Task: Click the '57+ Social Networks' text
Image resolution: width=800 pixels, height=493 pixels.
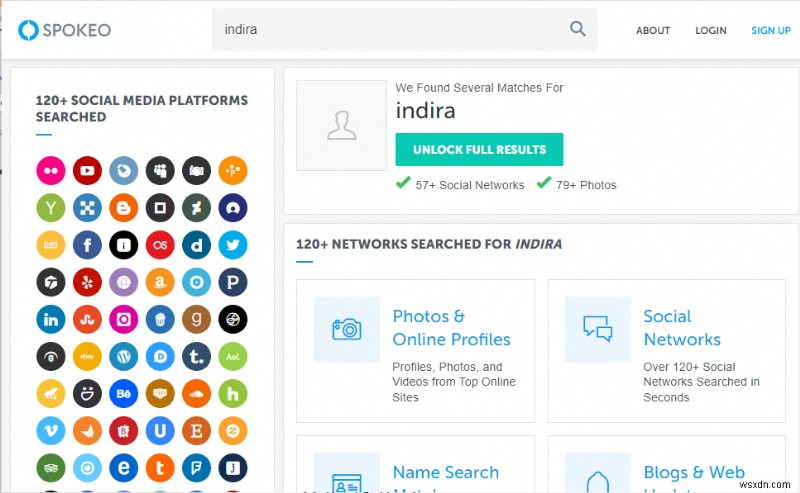Action: pos(469,185)
